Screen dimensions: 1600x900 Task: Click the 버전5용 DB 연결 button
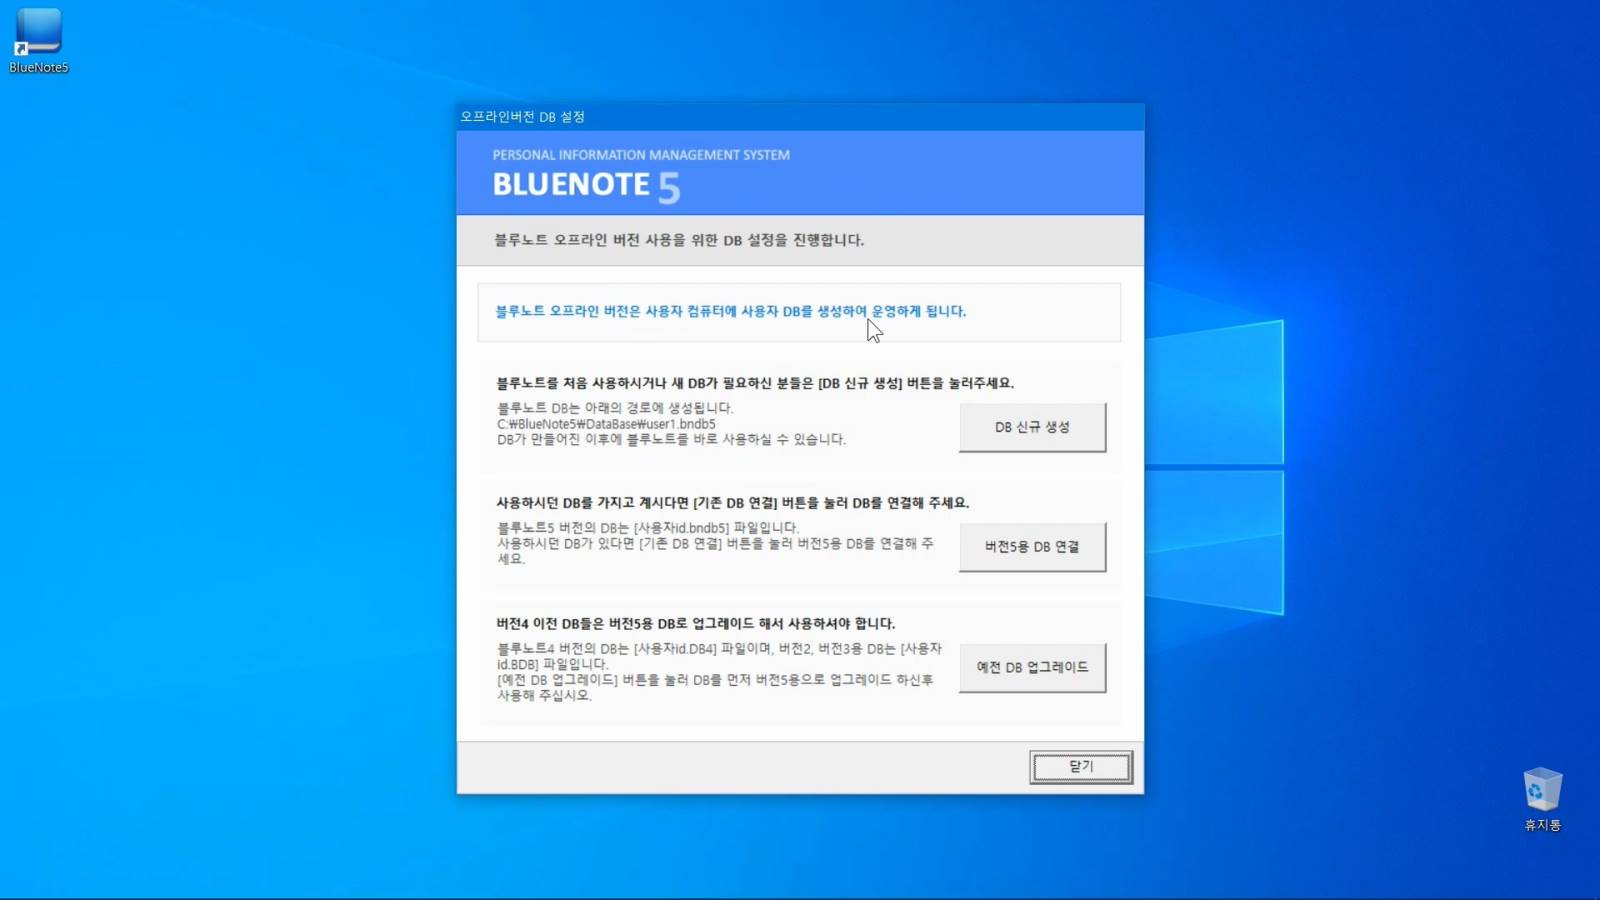tap(1032, 547)
